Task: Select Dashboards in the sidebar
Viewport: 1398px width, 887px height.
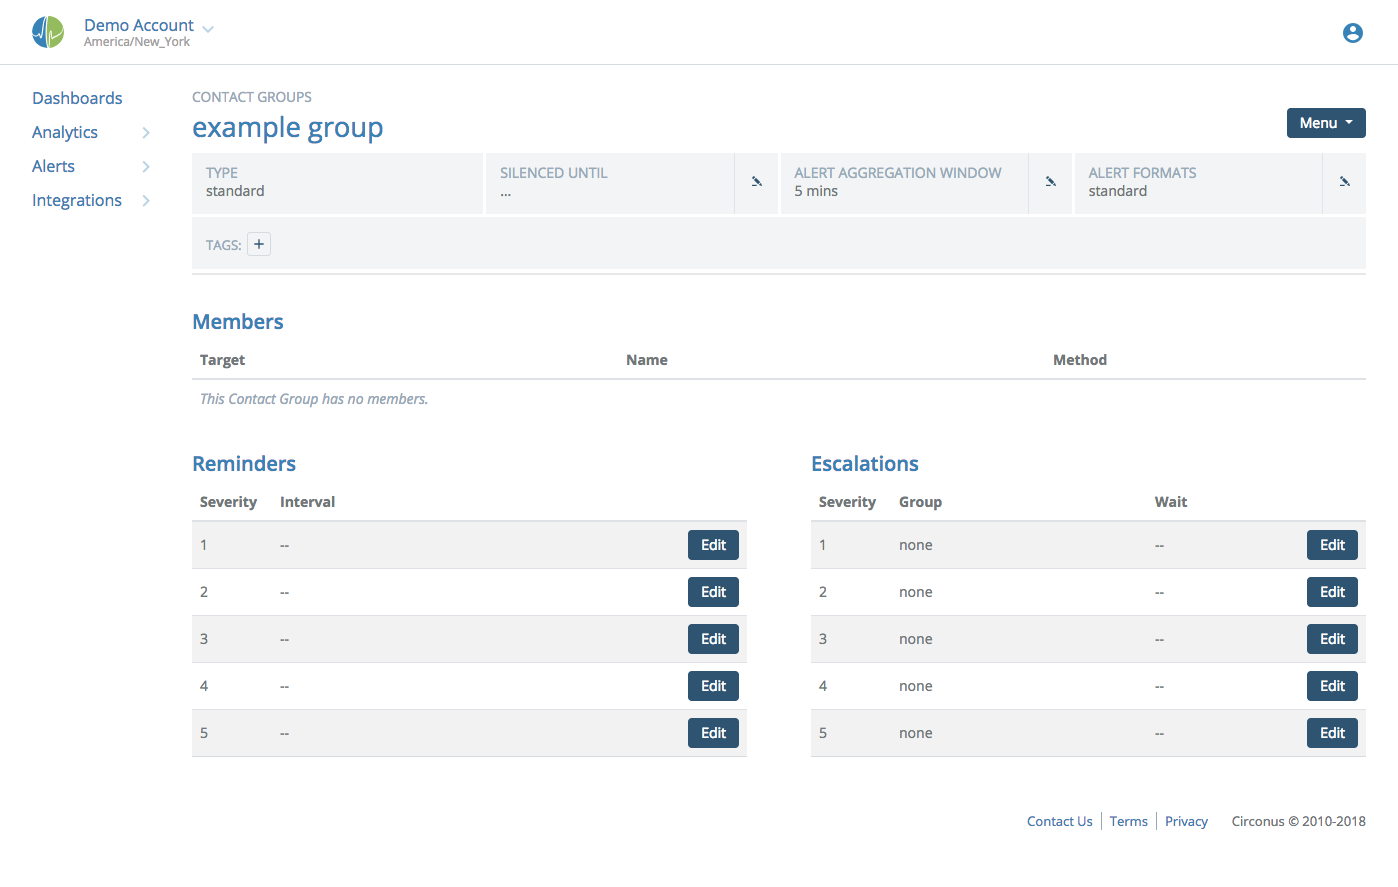Action: point(77,98)
